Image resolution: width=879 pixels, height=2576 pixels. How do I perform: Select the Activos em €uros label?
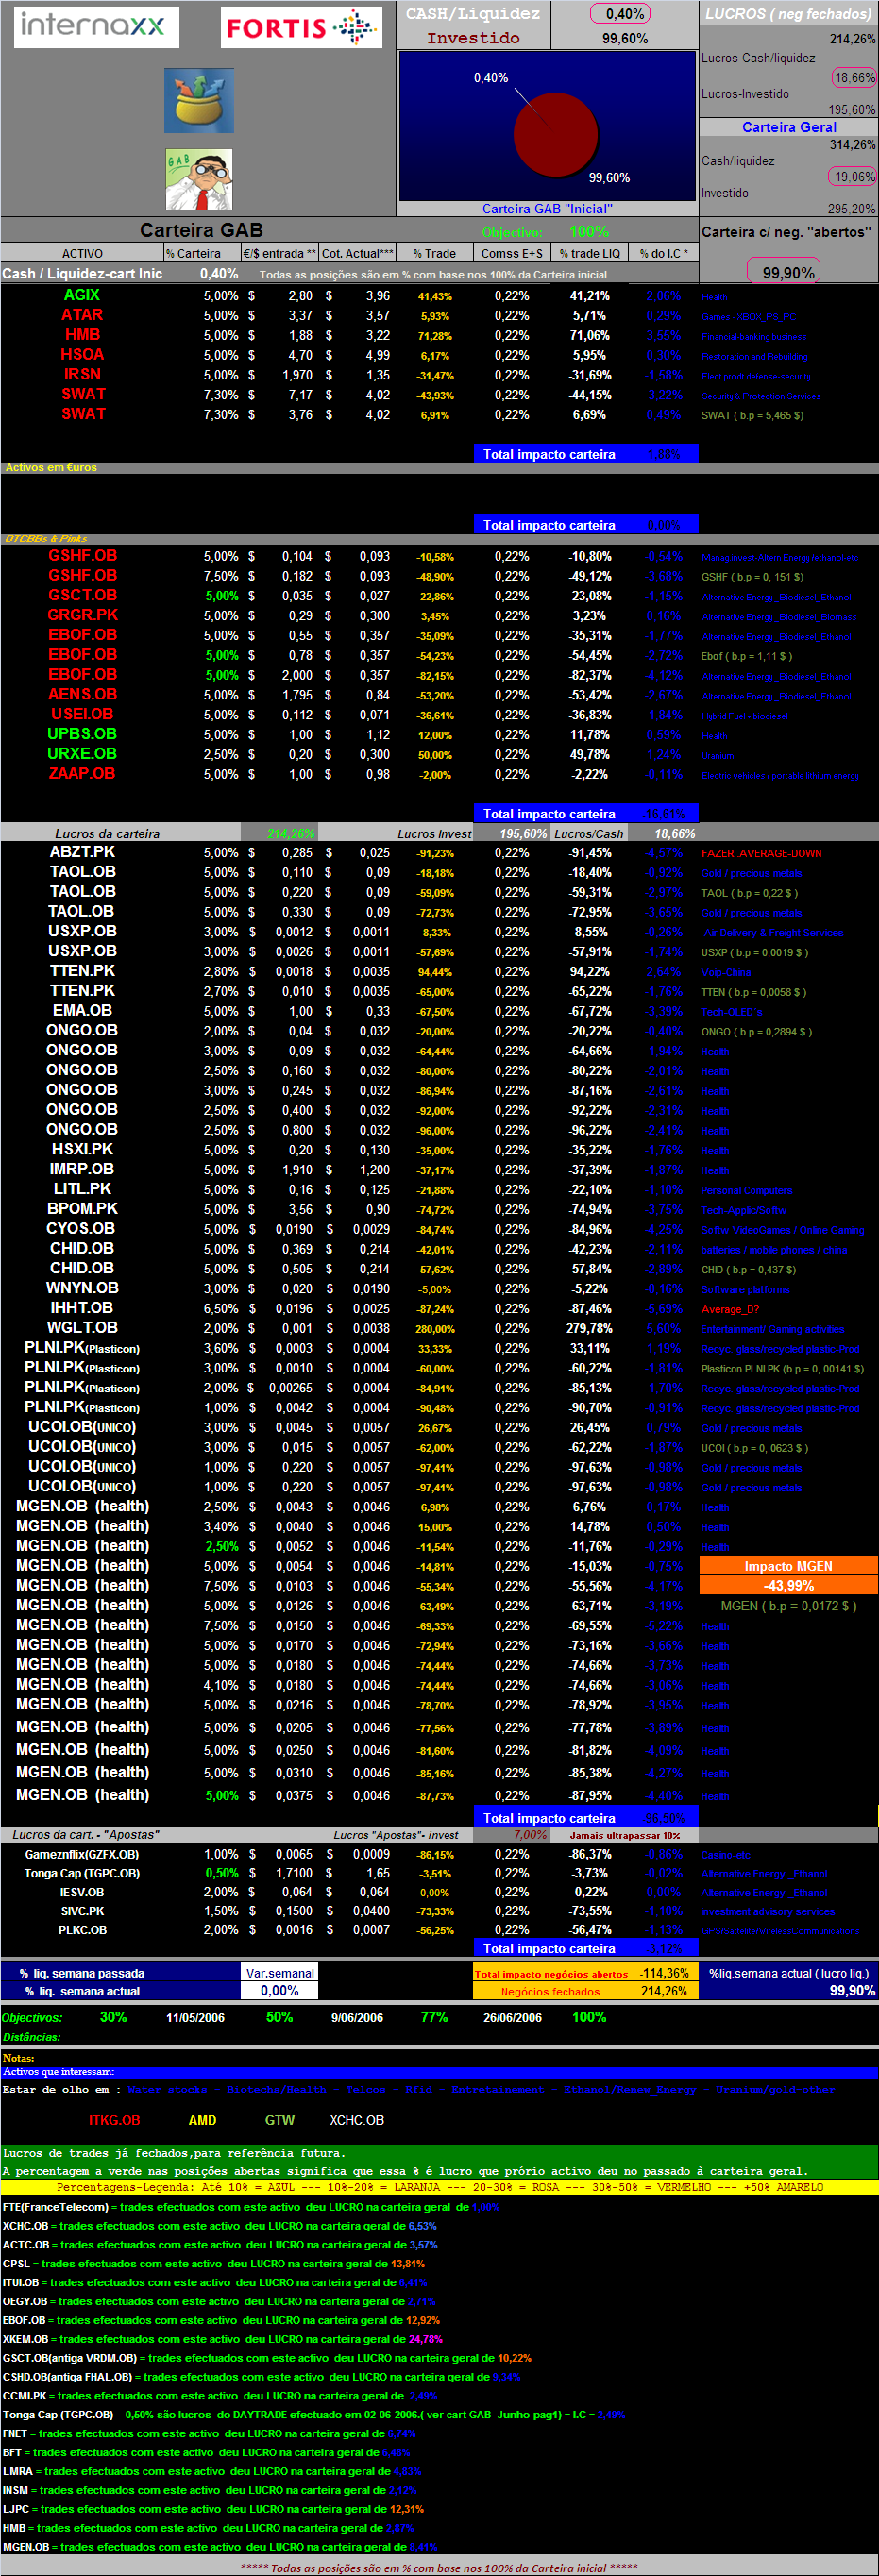[51, 467]
